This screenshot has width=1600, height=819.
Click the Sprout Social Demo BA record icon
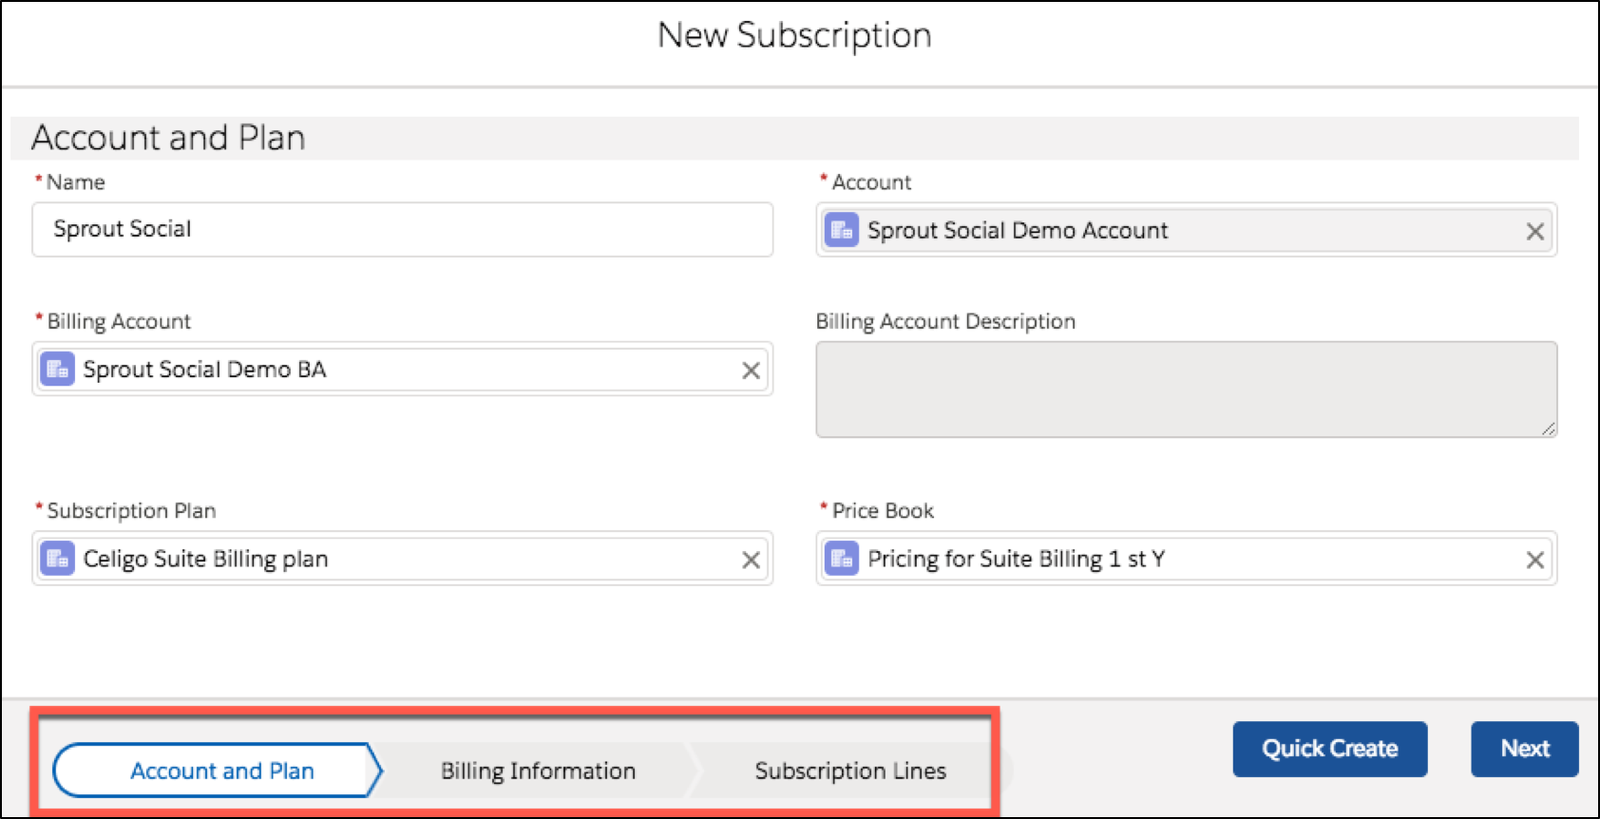click(x=57, y=370)
